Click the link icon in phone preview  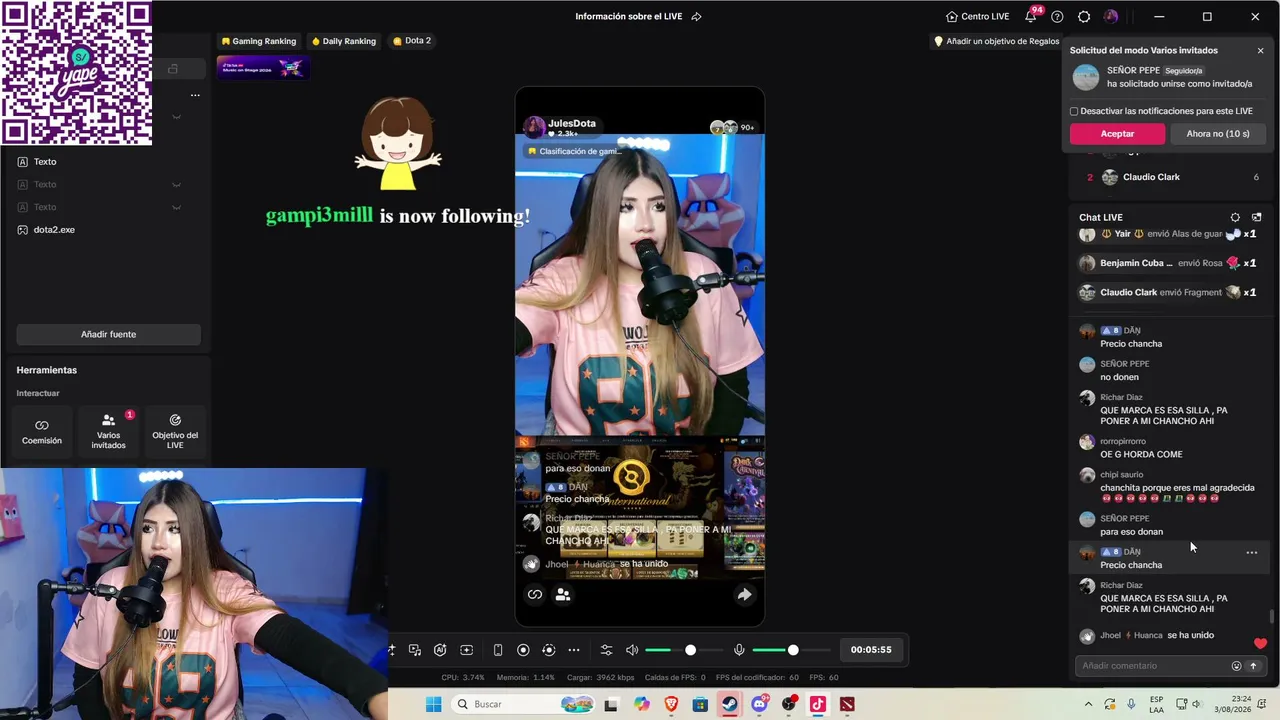(x=535, y=594)
